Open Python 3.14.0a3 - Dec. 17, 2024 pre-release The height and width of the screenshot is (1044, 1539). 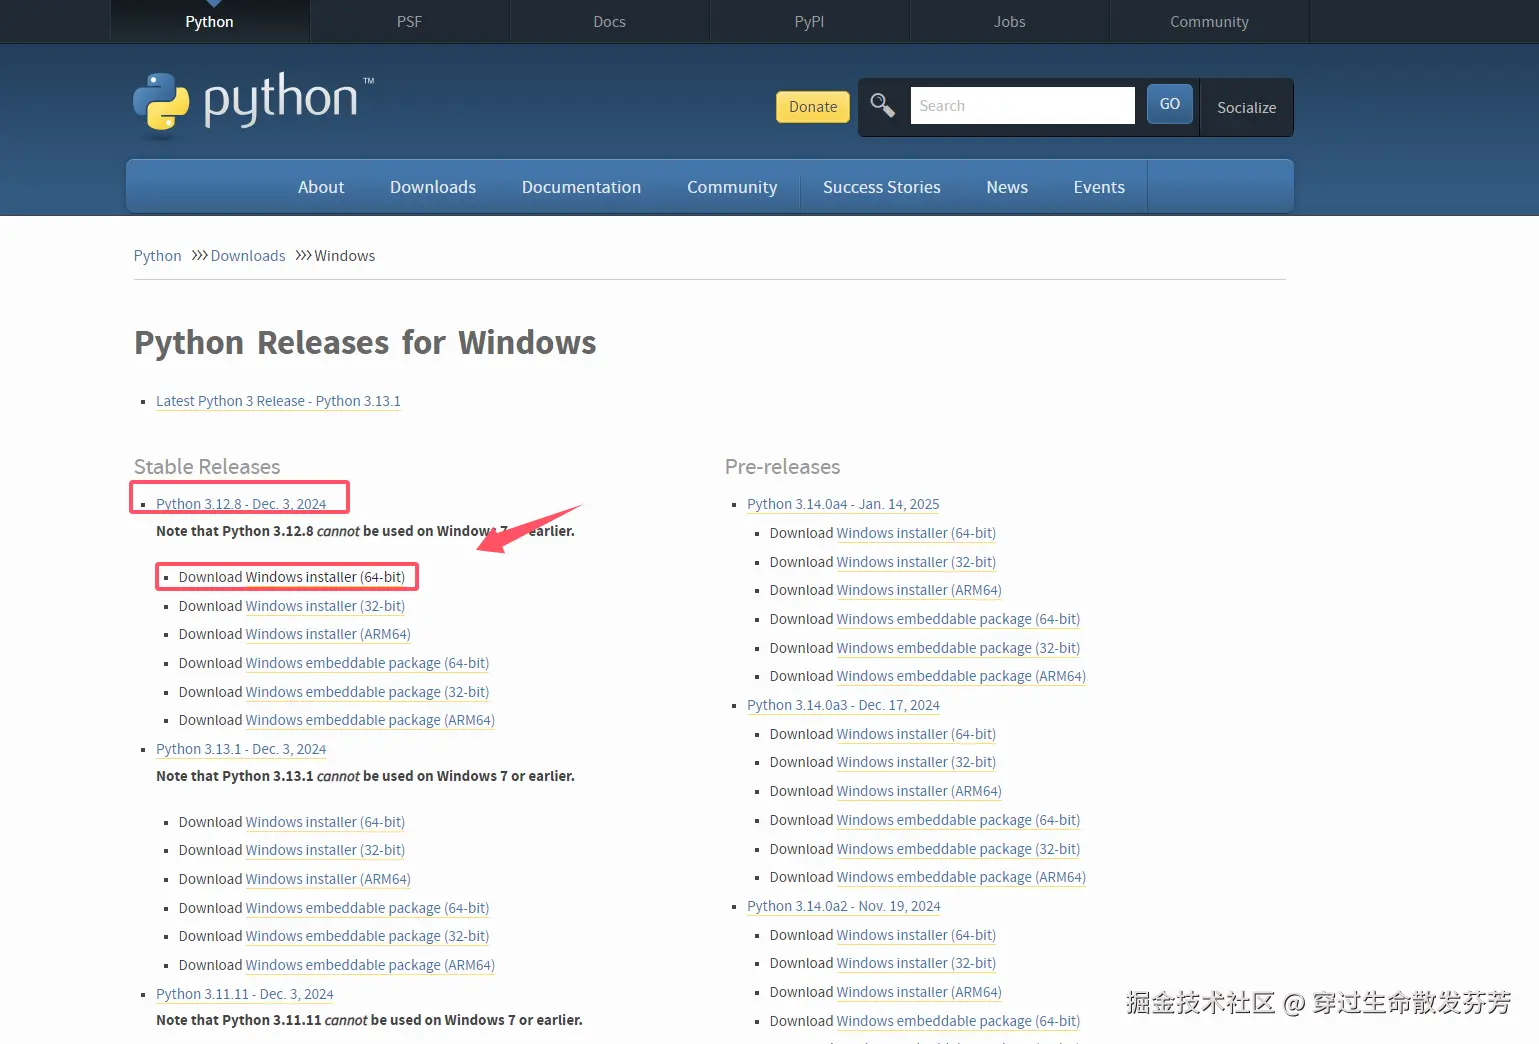[x=843, y=705]
